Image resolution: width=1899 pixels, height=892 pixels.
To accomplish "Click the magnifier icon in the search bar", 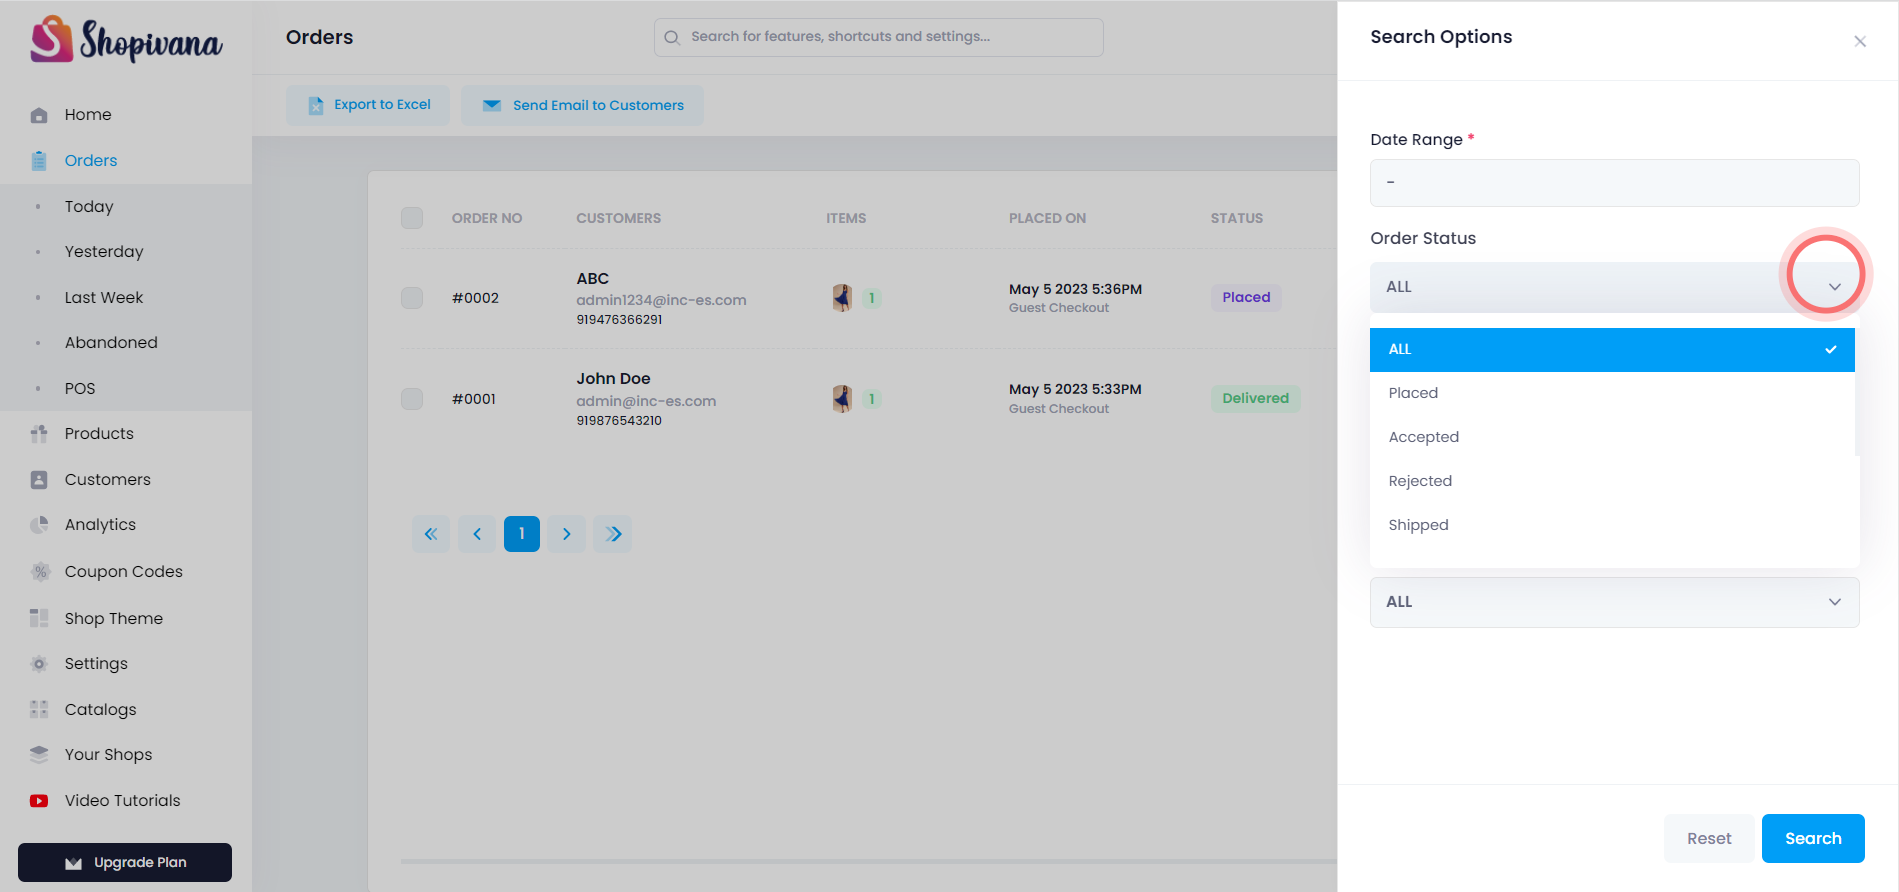I will (x=672, y=37).
